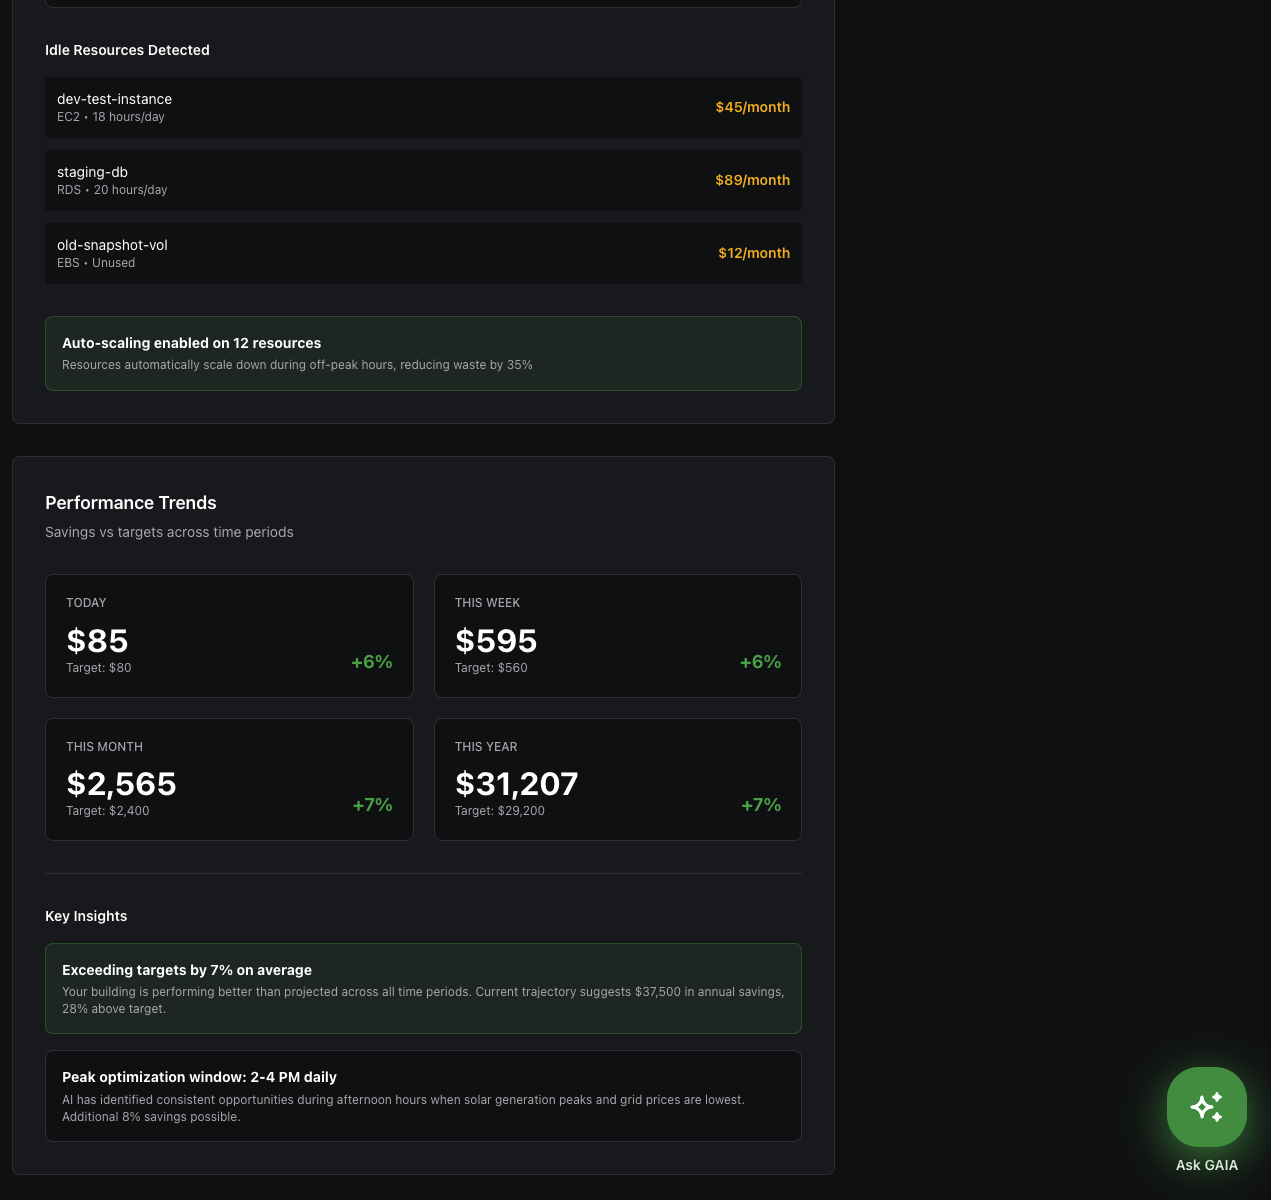Open the THIS WEEK savings card

point(617,635)
